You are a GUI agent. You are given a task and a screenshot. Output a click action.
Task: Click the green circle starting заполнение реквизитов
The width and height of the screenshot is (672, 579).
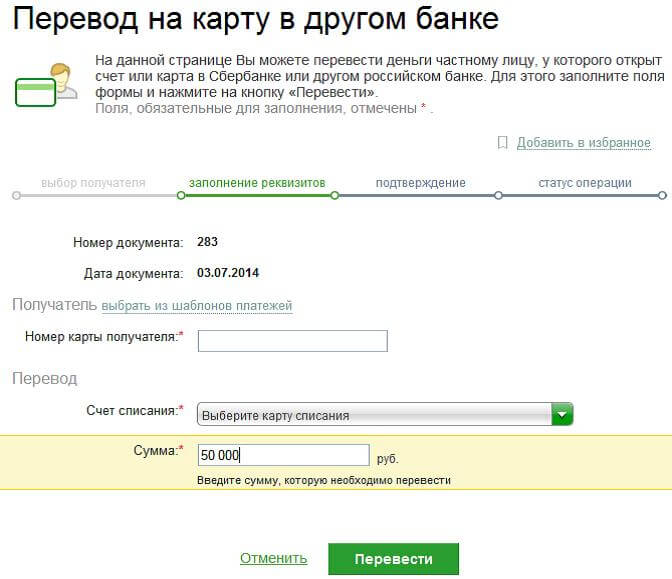pyautogui.click(x=181, y=196)
